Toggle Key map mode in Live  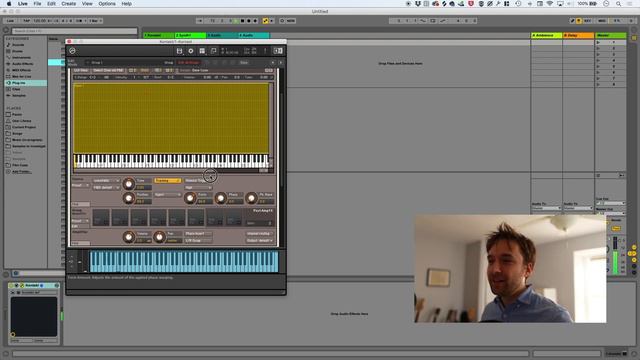[588, 21]
